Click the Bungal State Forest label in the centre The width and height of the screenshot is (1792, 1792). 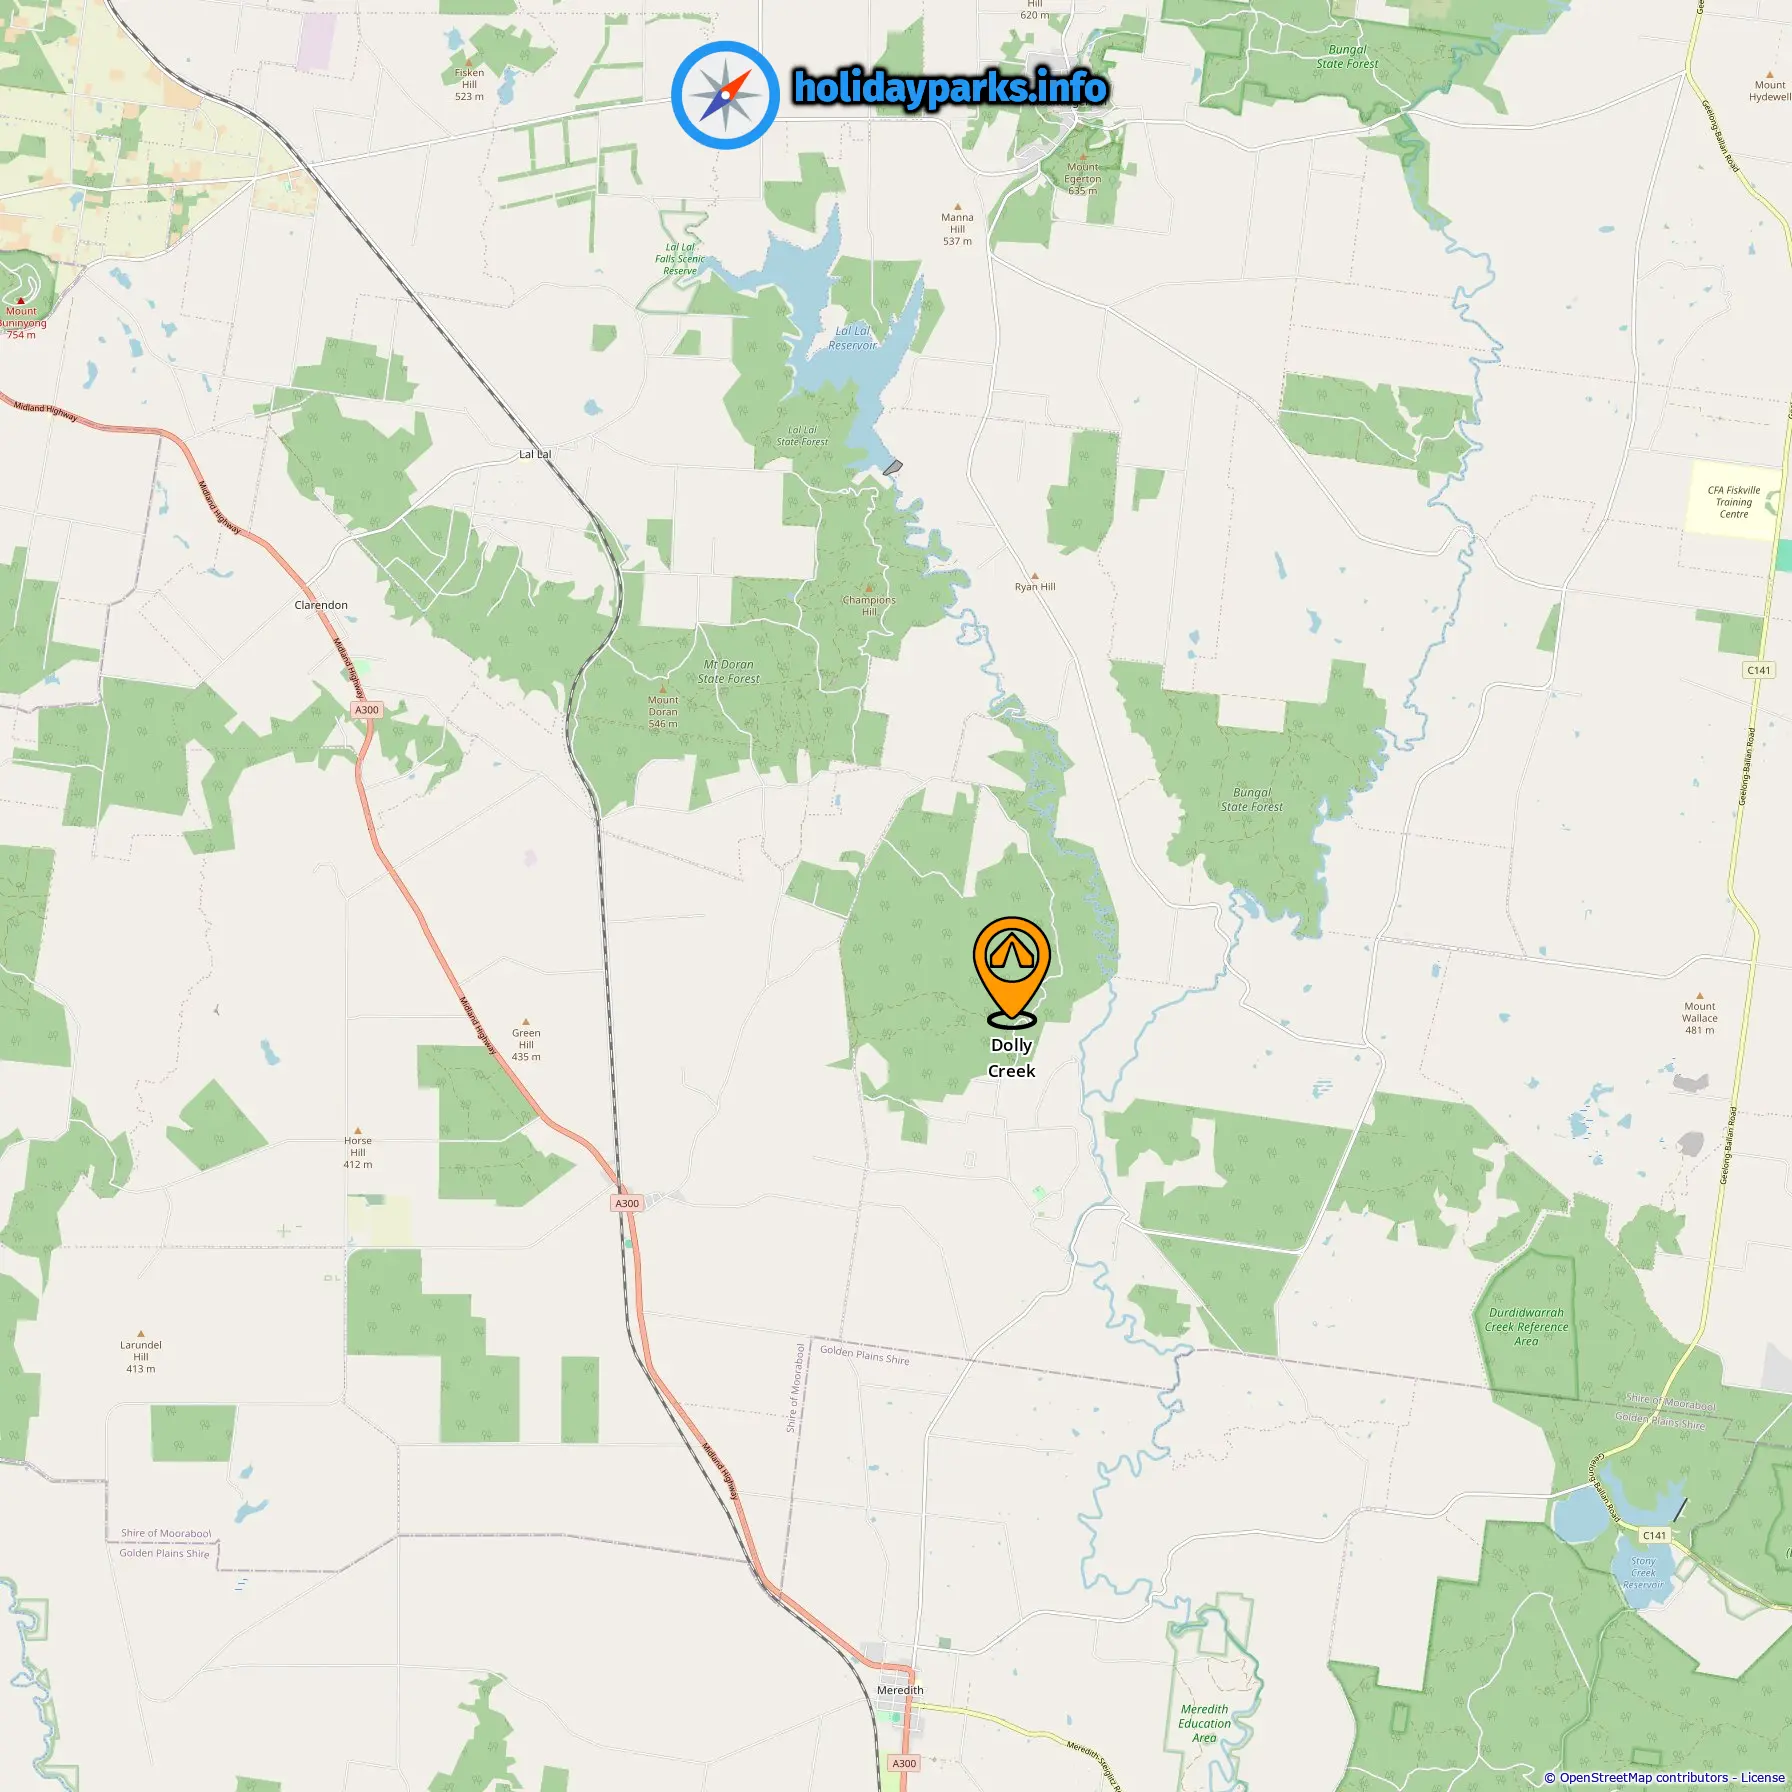1251,799
